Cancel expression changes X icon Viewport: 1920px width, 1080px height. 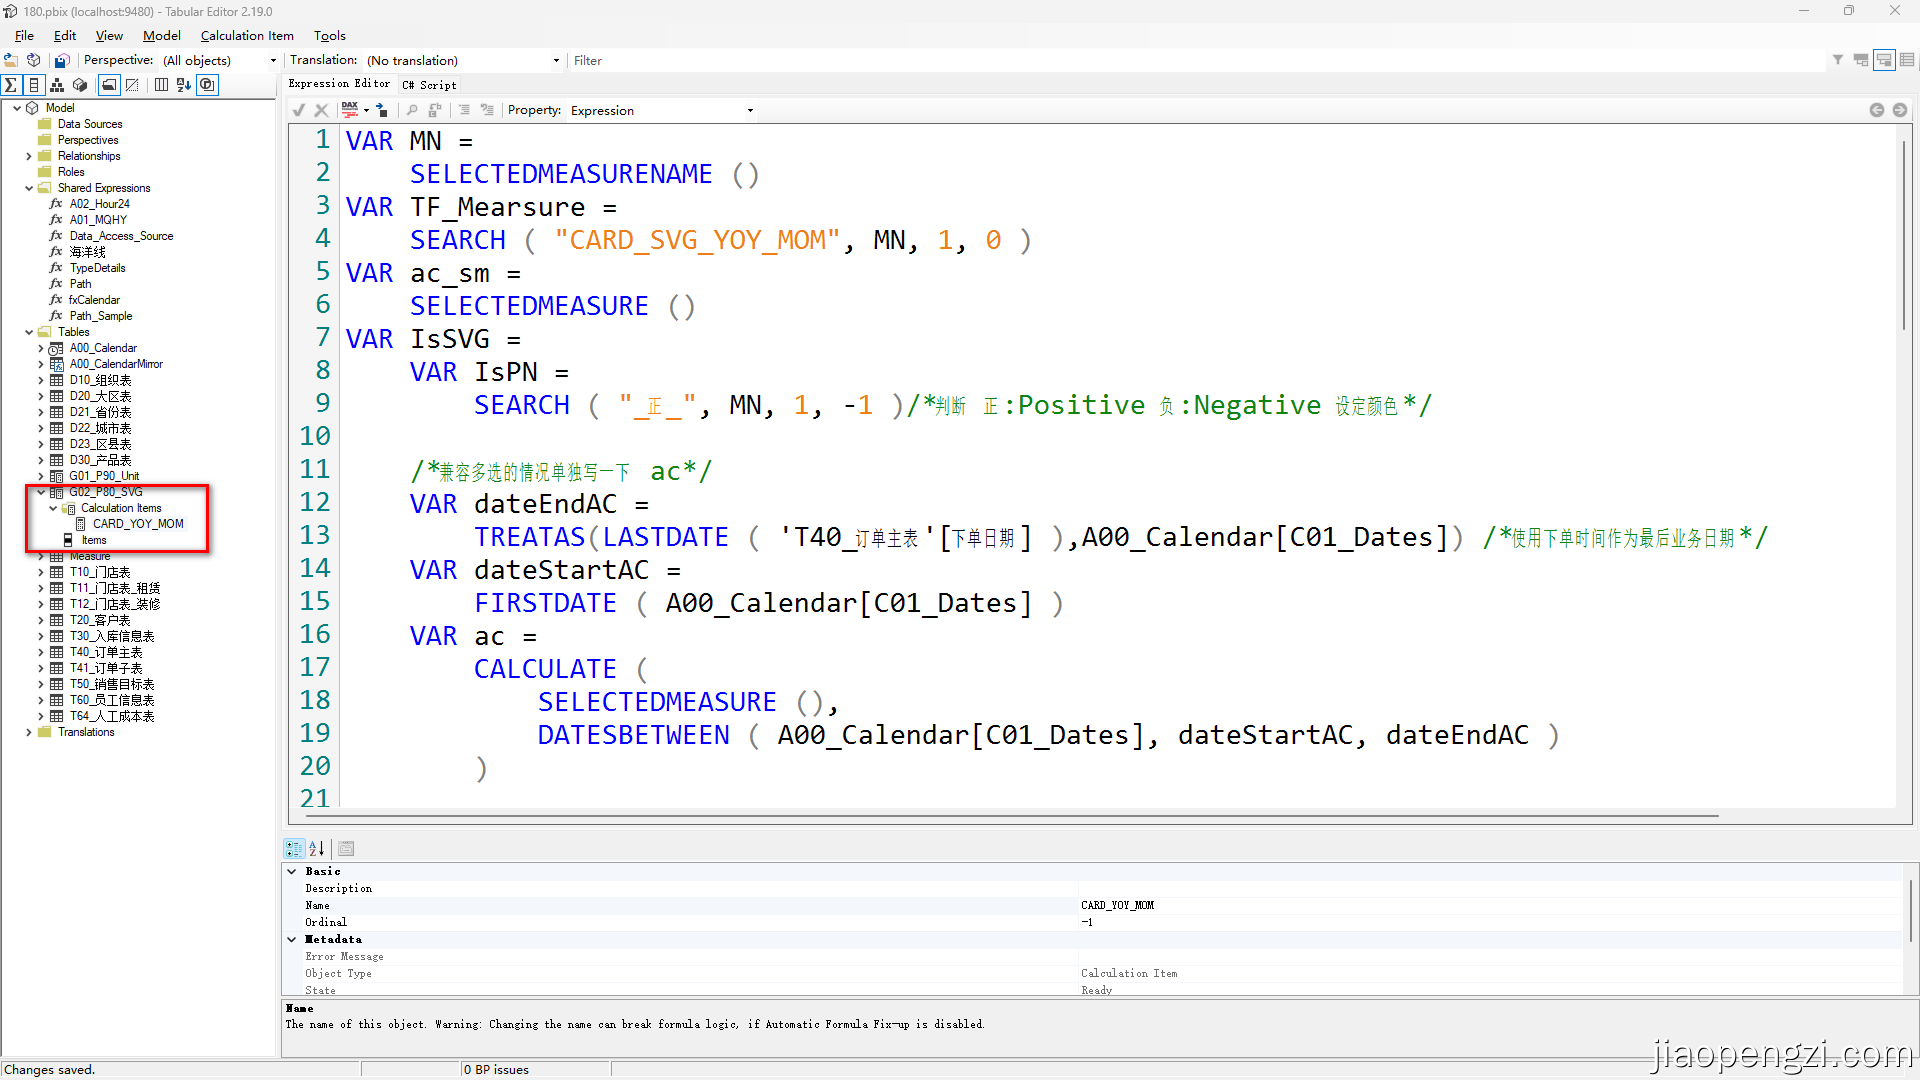321,110
